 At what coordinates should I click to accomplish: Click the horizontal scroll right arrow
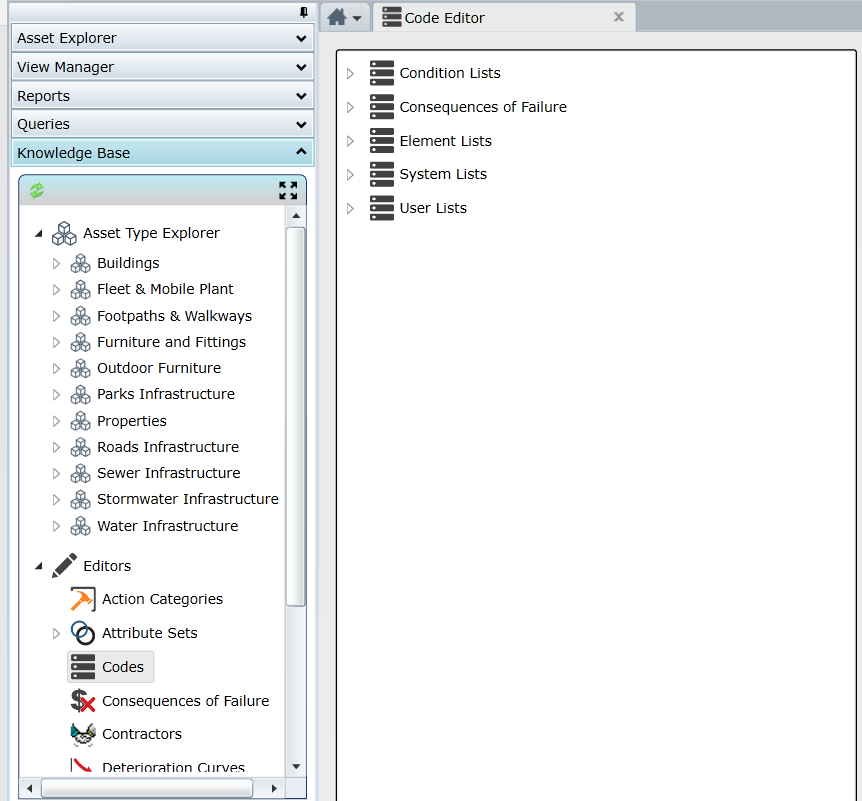pyautogui.click(x=274, y=788)
